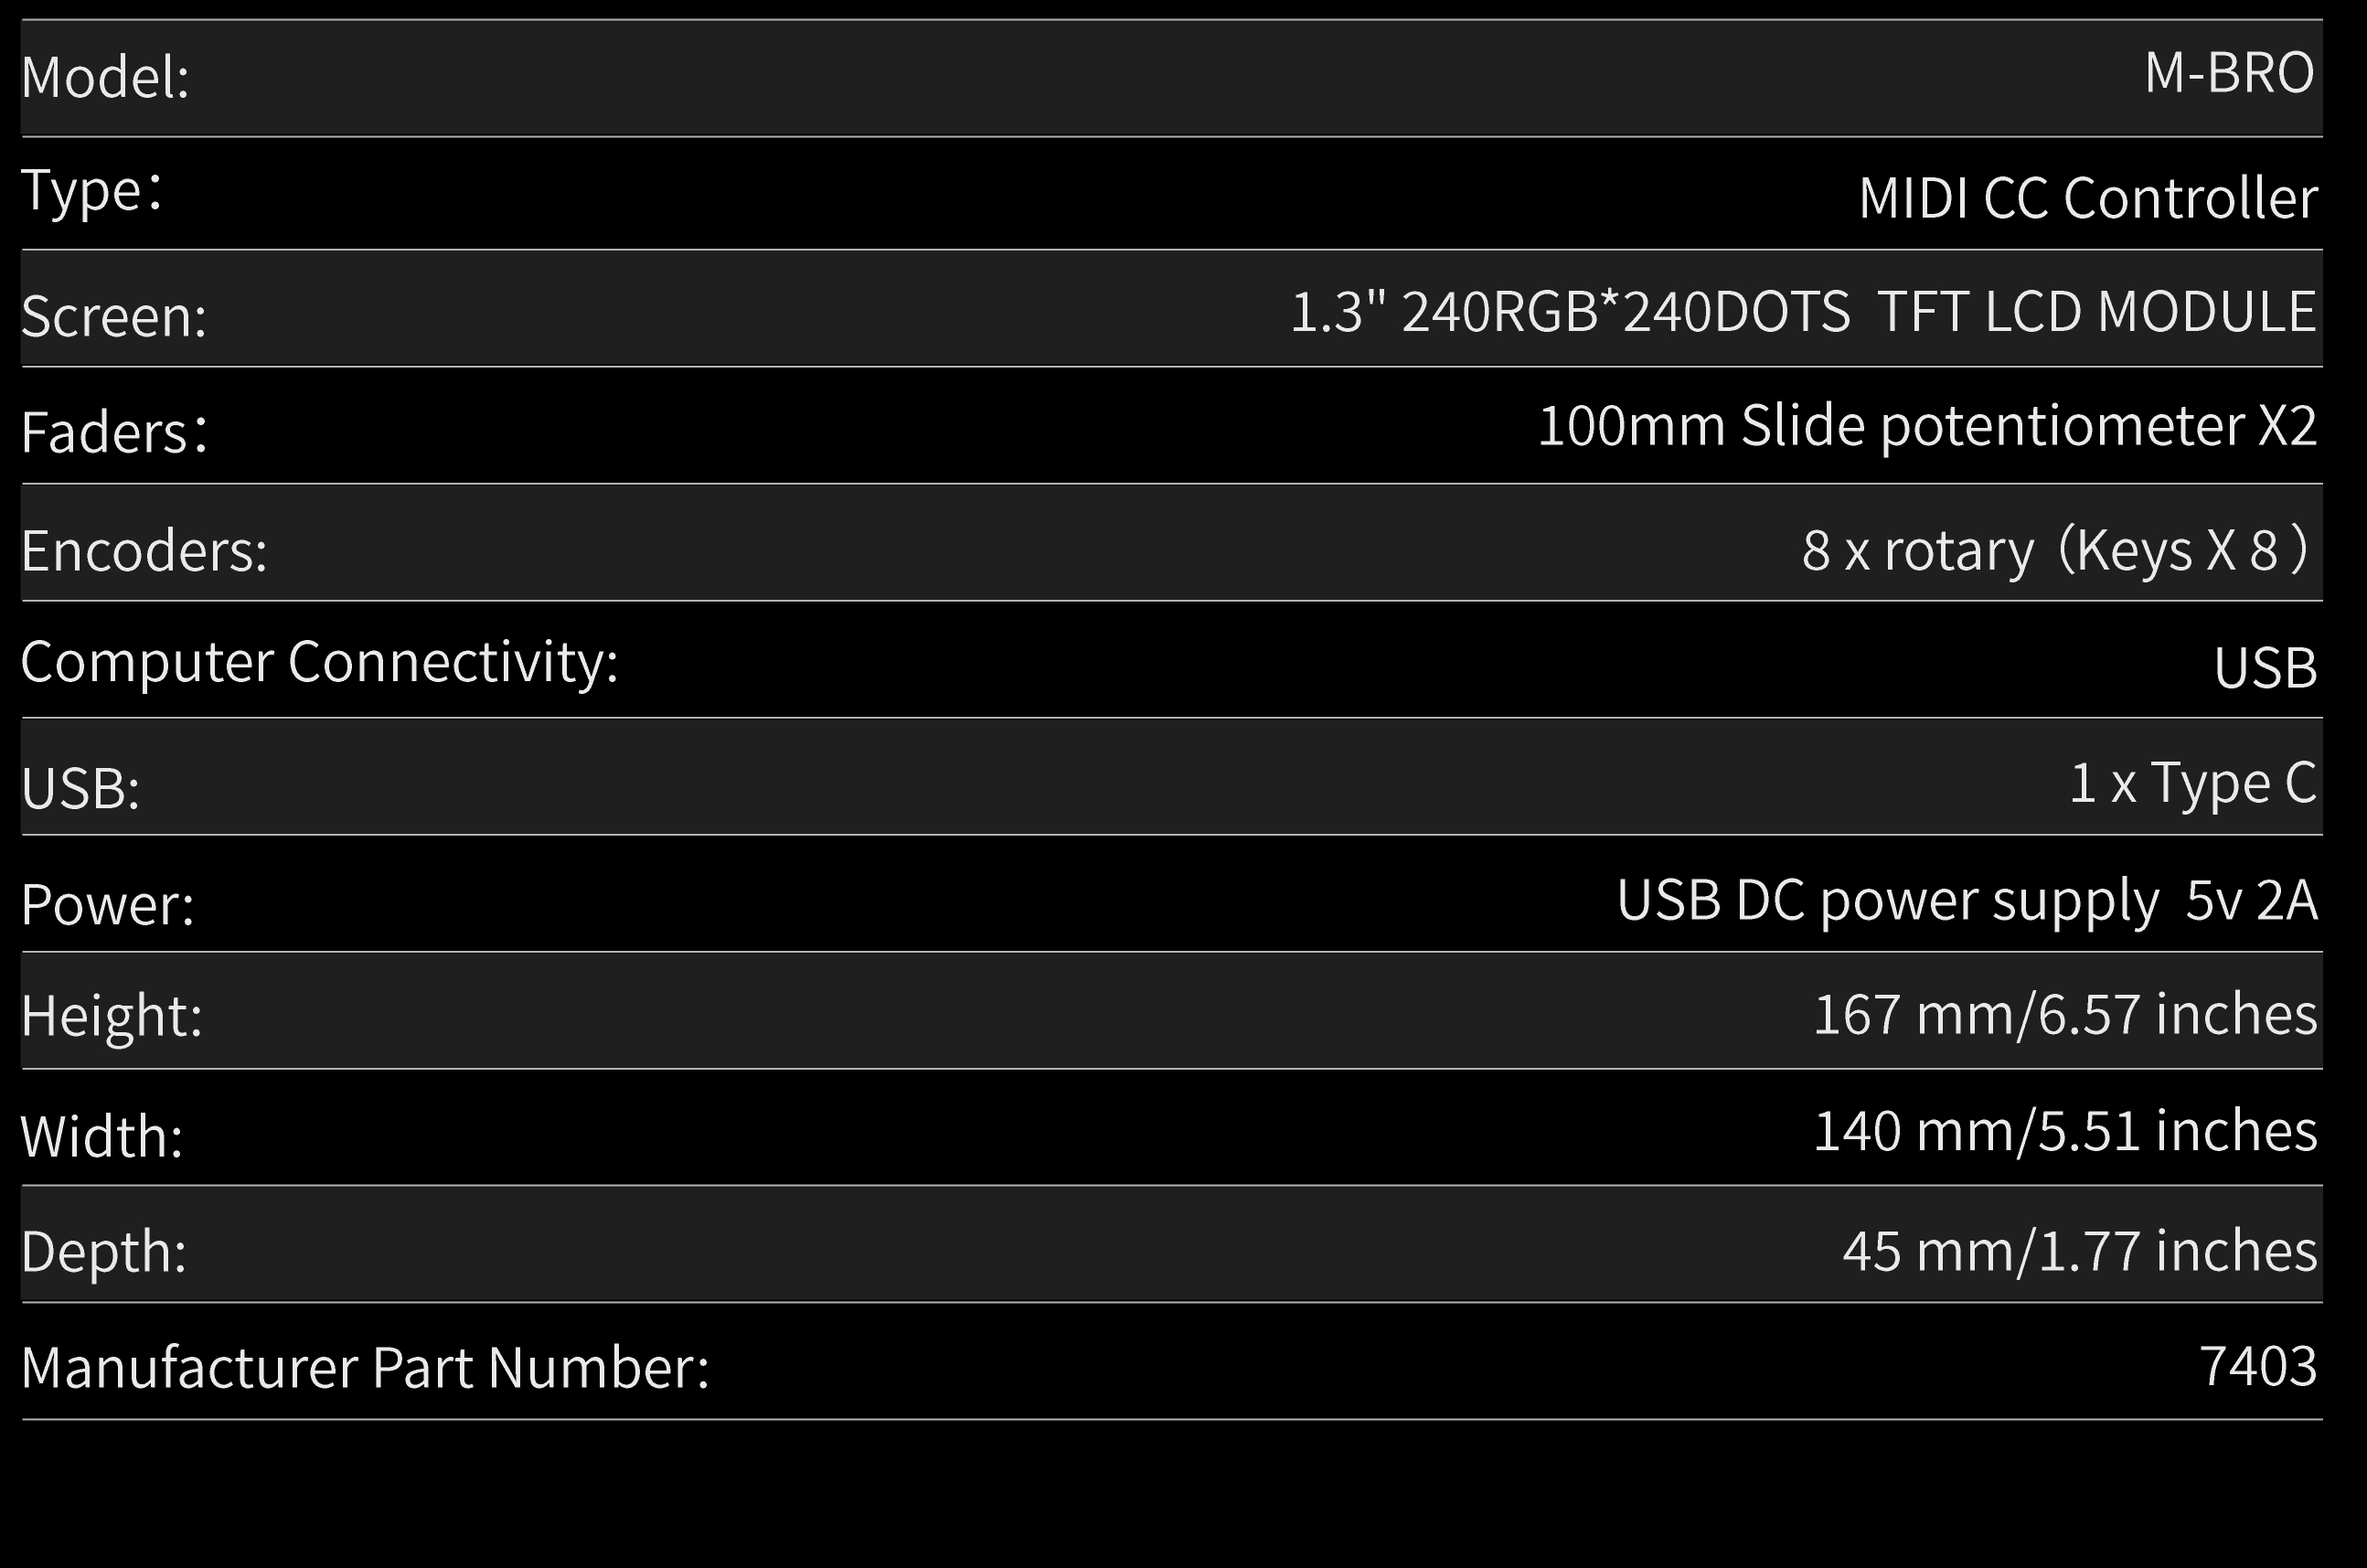Click the "Faders:" label
Viewport: 2367px width, 1568px height.
(114, 432)
